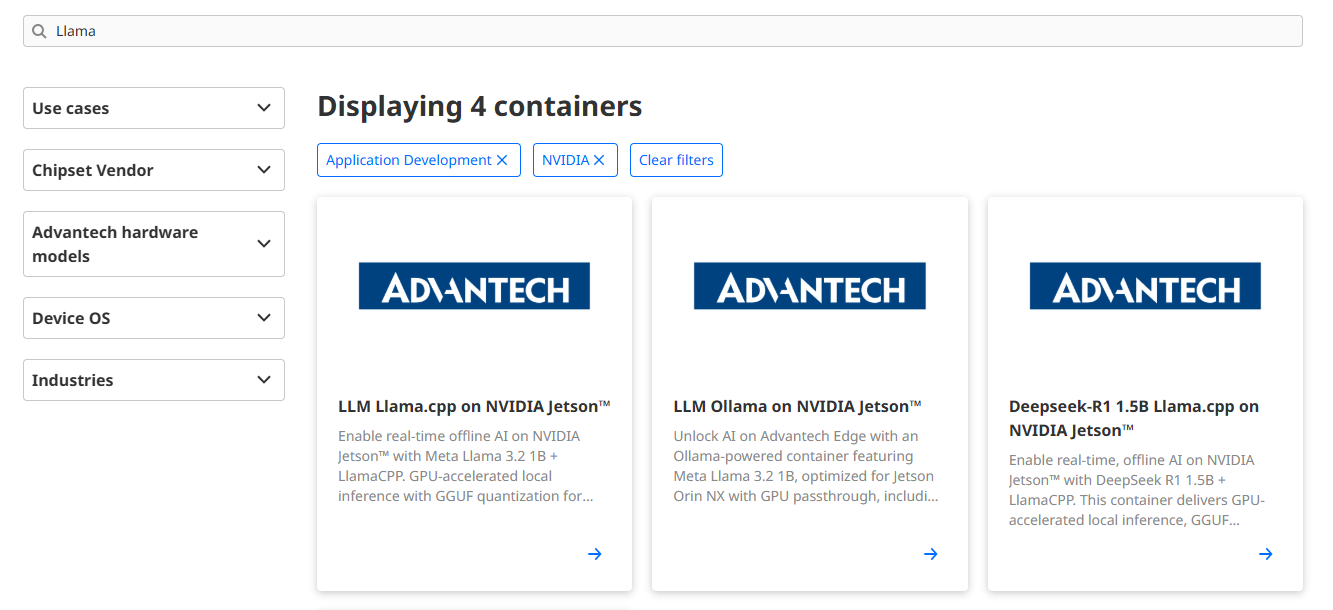Remove the NVIDIA filter chip
Viewport: 1333px width, 610px height.
598,159
